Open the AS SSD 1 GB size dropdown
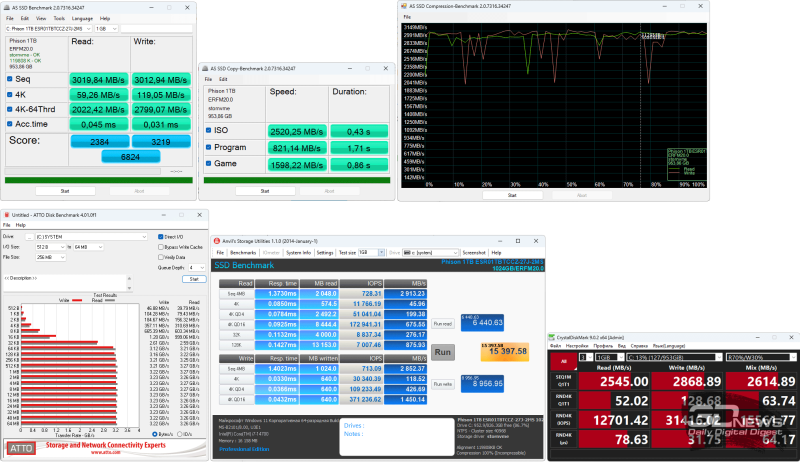 click(x=107, y=29)
